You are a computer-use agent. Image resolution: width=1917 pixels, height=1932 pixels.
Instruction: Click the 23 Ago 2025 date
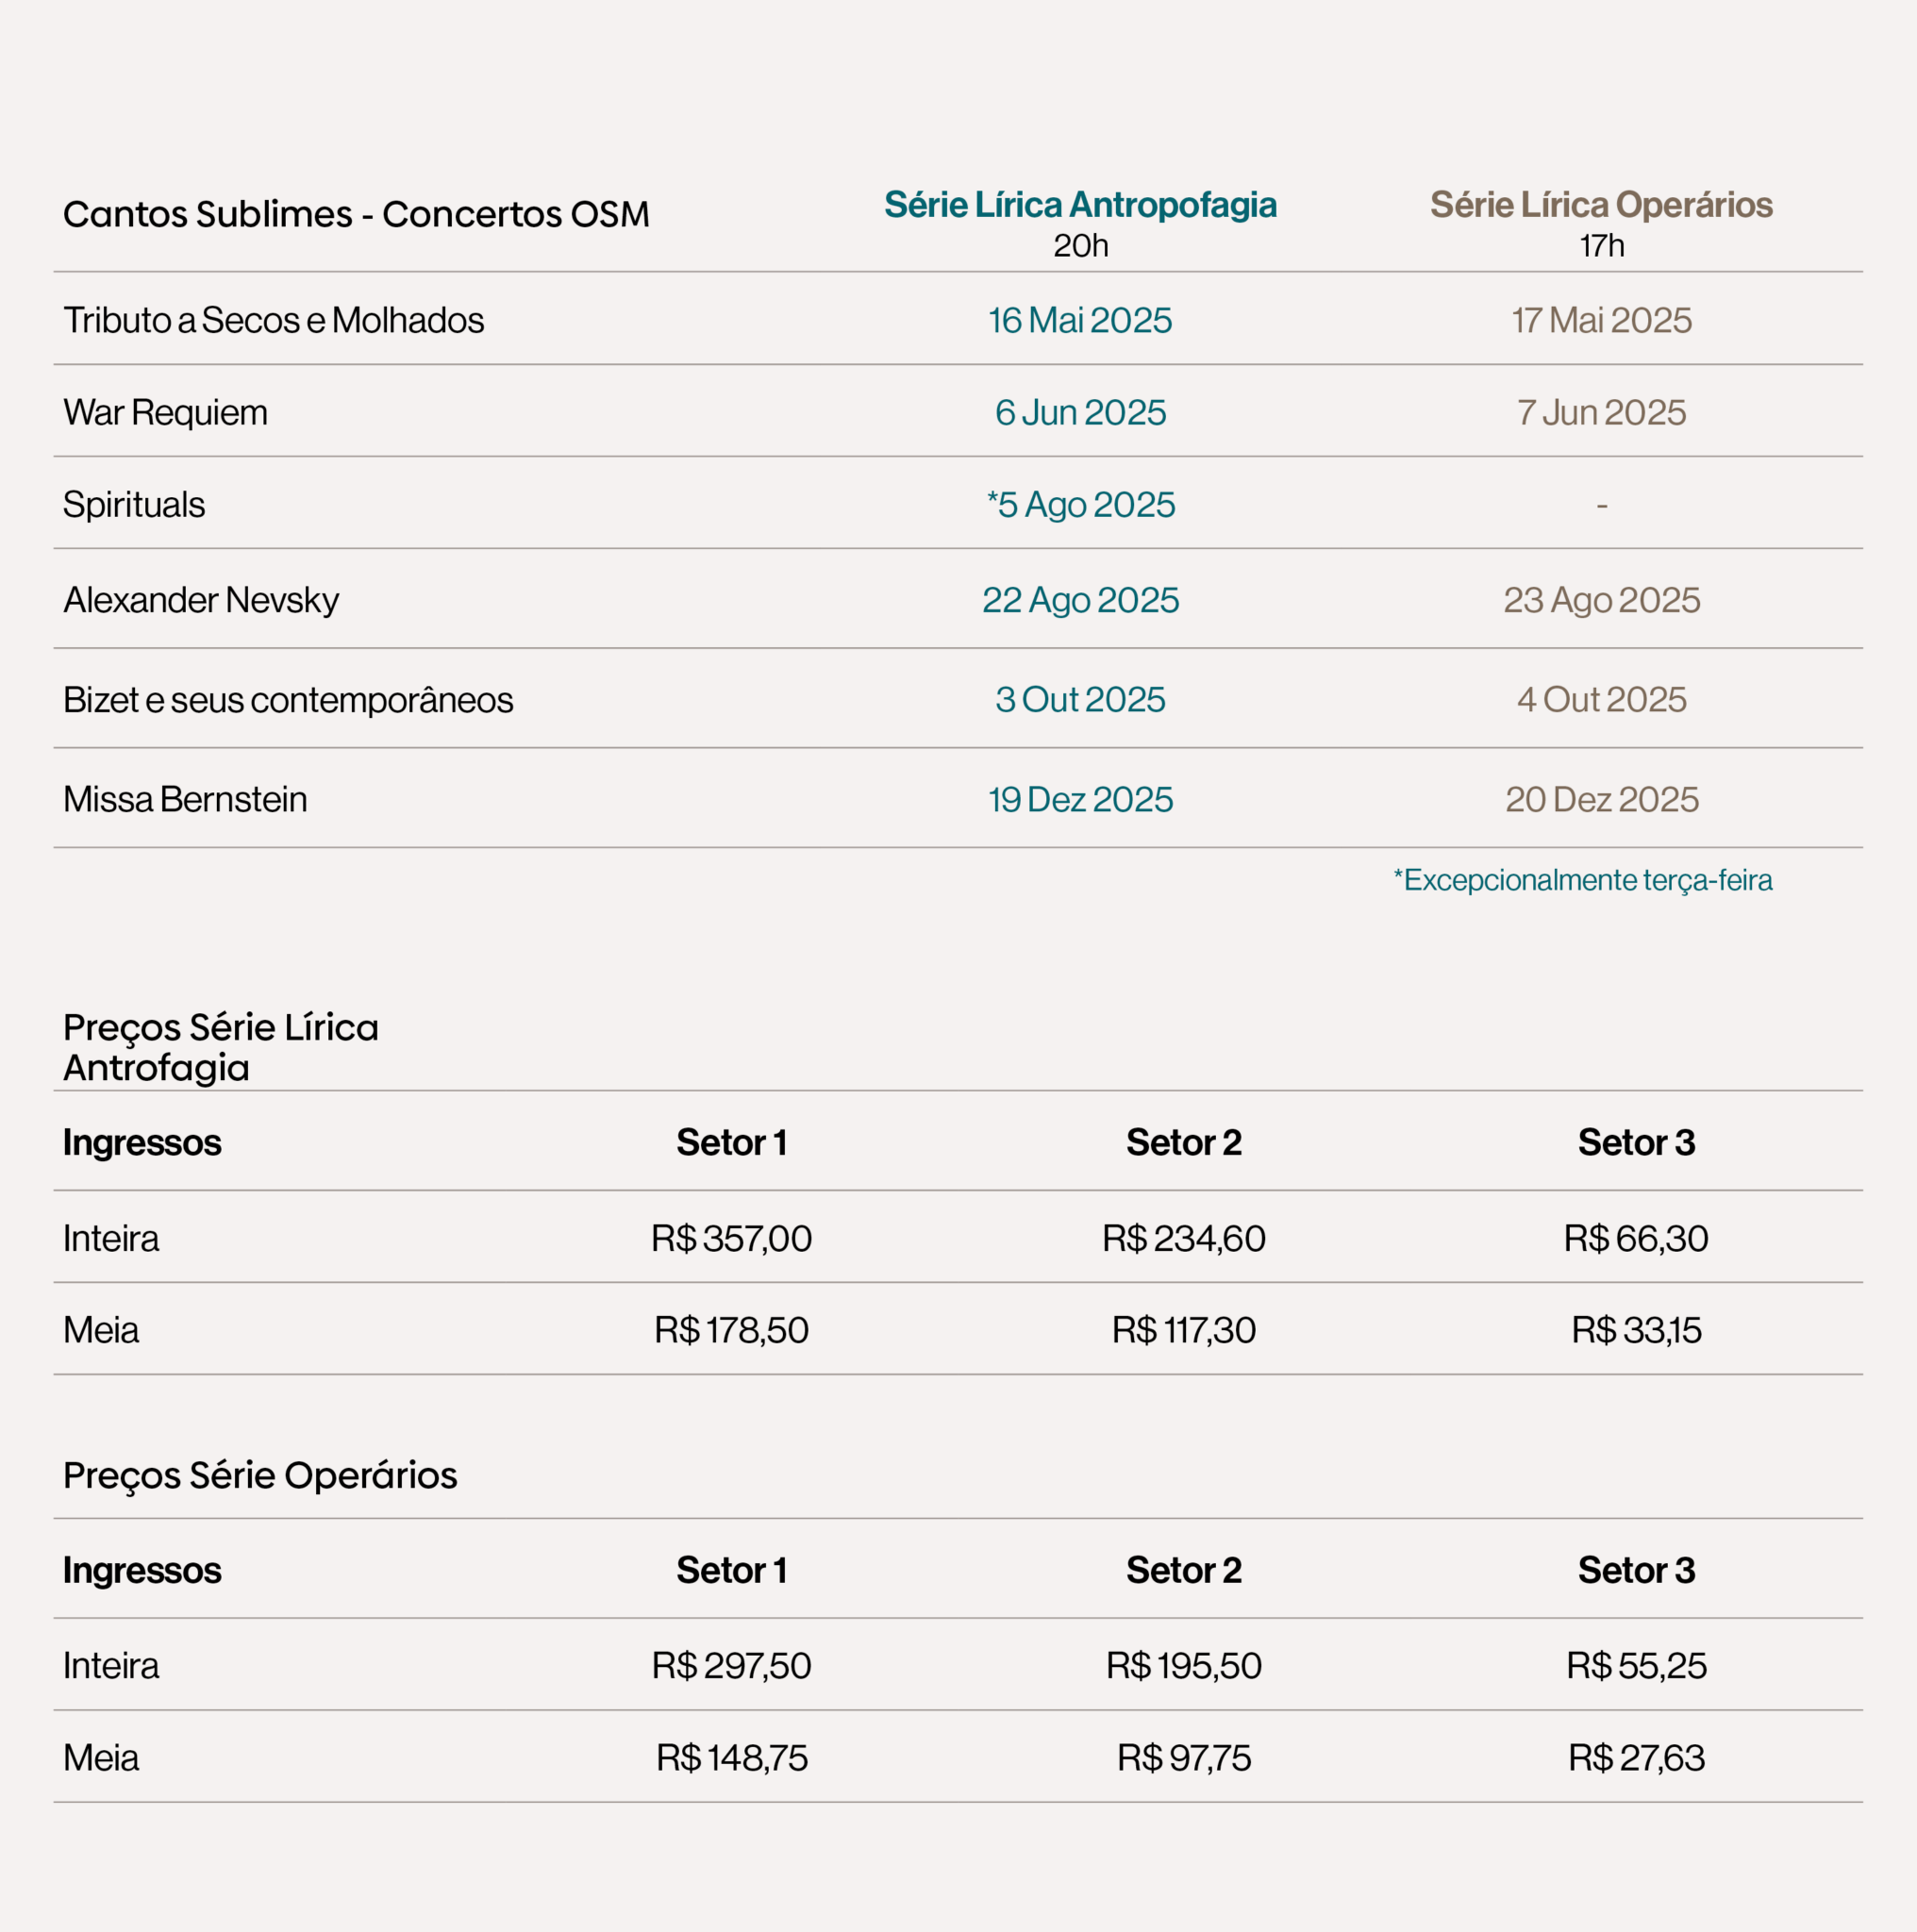pos(1601,600)
